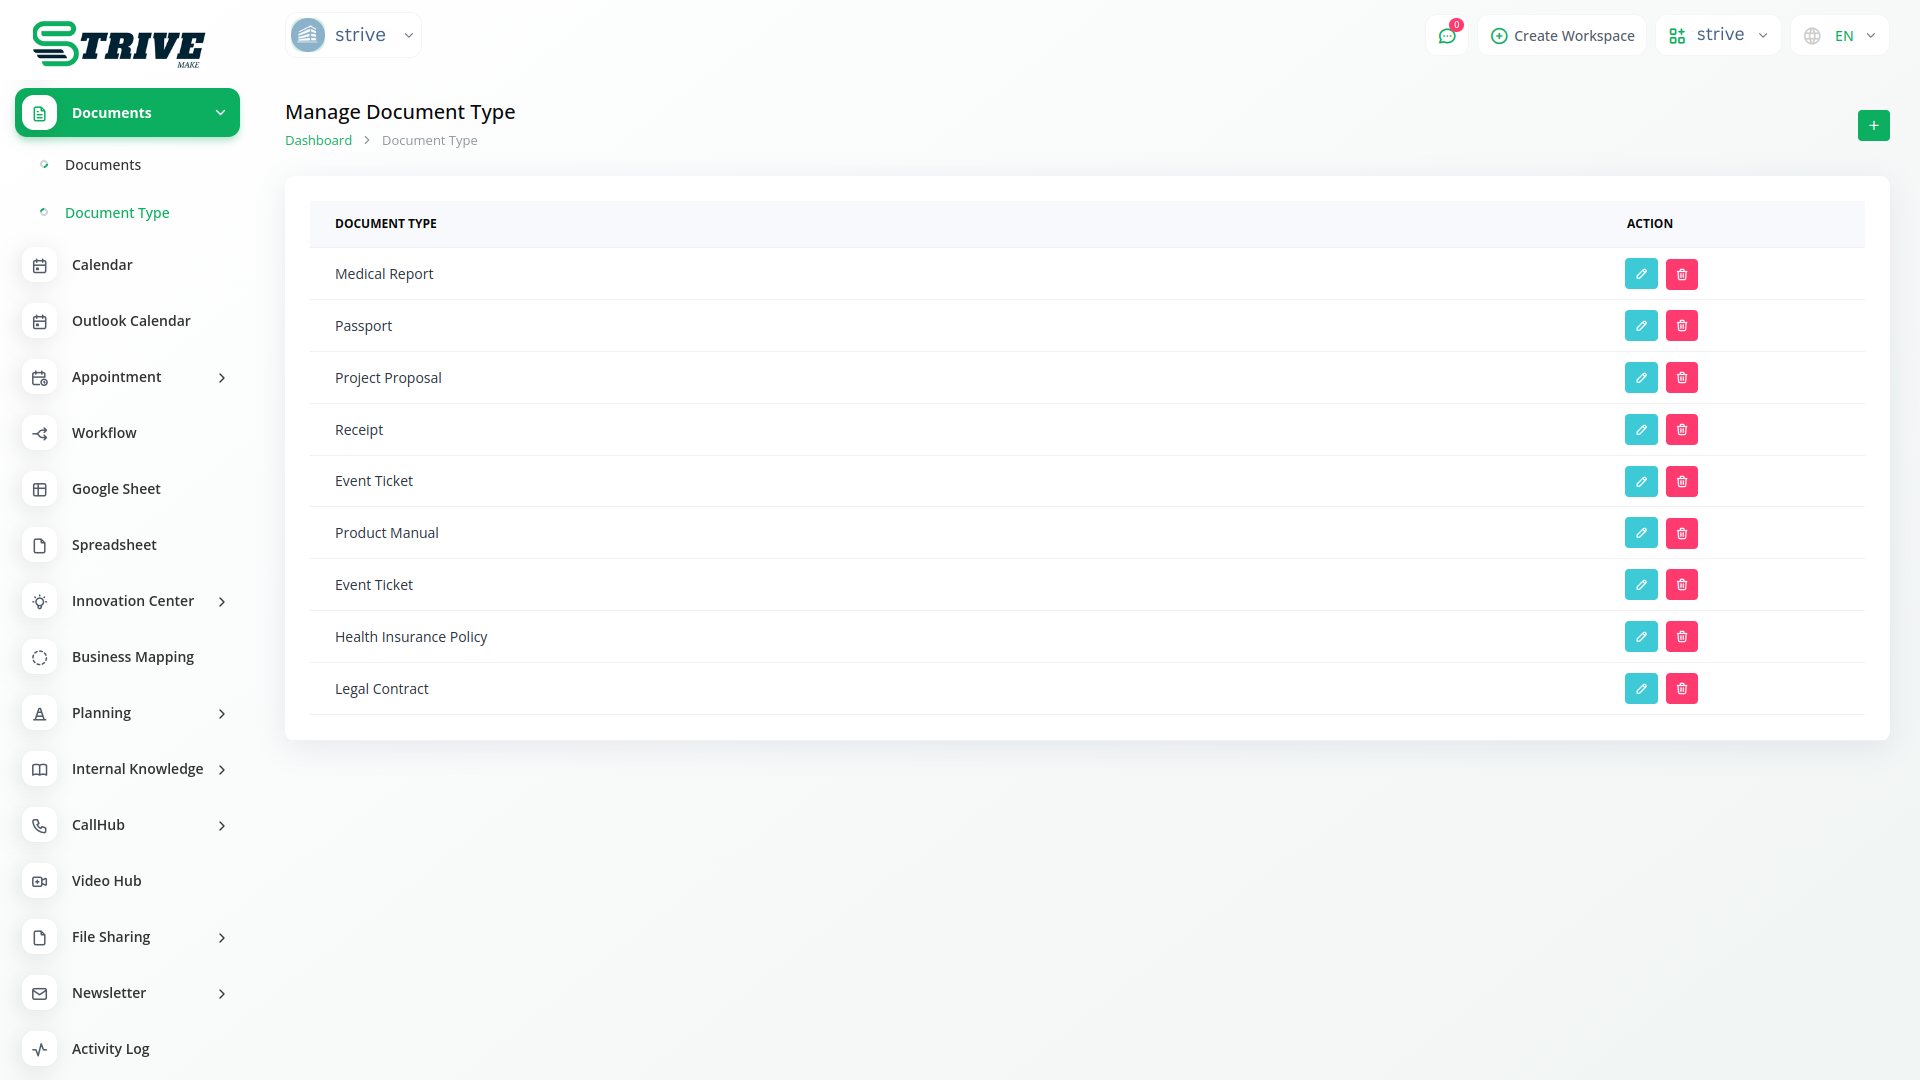Expand the Appointment sidebar menu
This screenshot has height=1080, width=1920.
pos(221,378)
